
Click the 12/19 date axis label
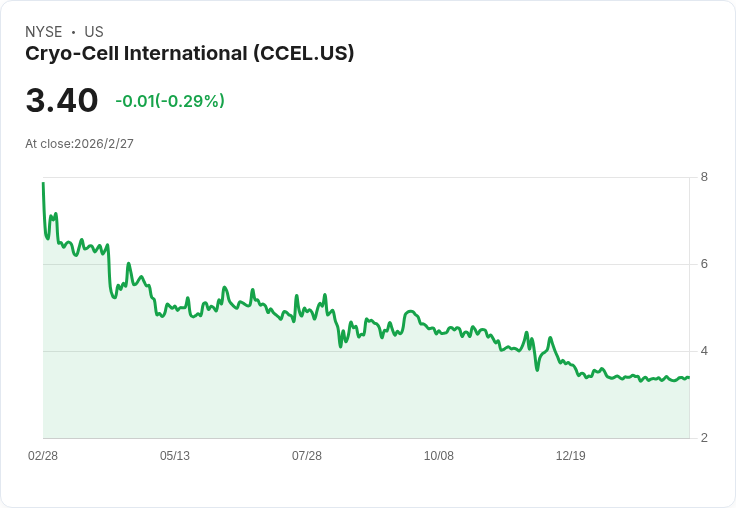[570, 455]
